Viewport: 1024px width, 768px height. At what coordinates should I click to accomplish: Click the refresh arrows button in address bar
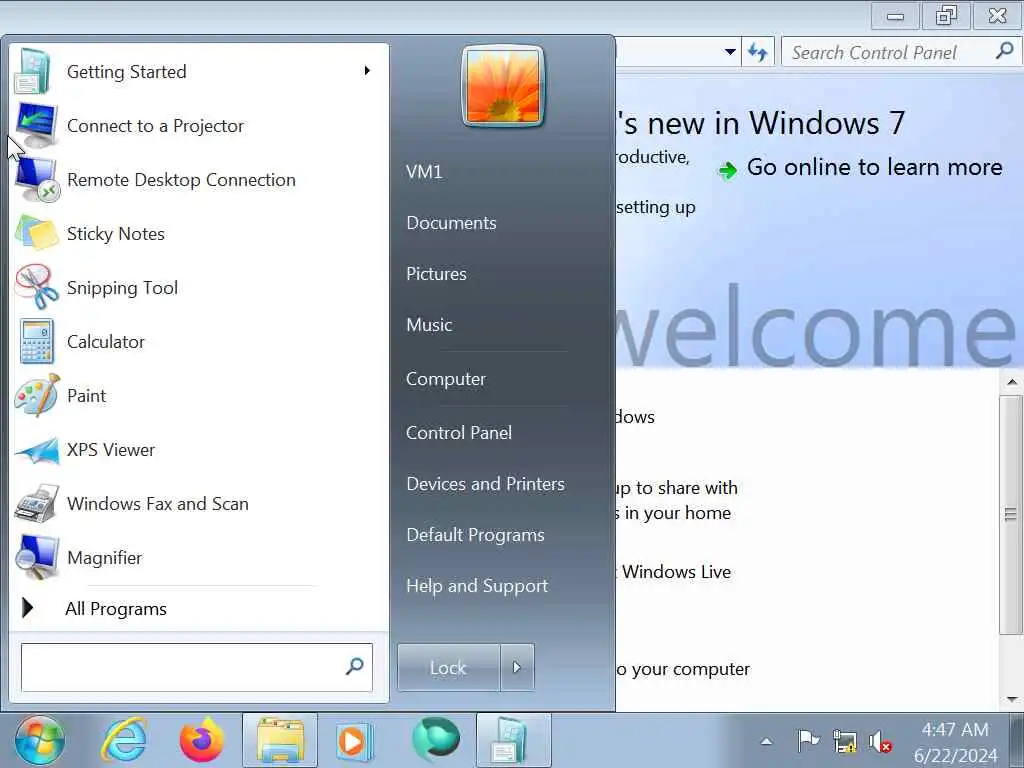pos(758,52)
